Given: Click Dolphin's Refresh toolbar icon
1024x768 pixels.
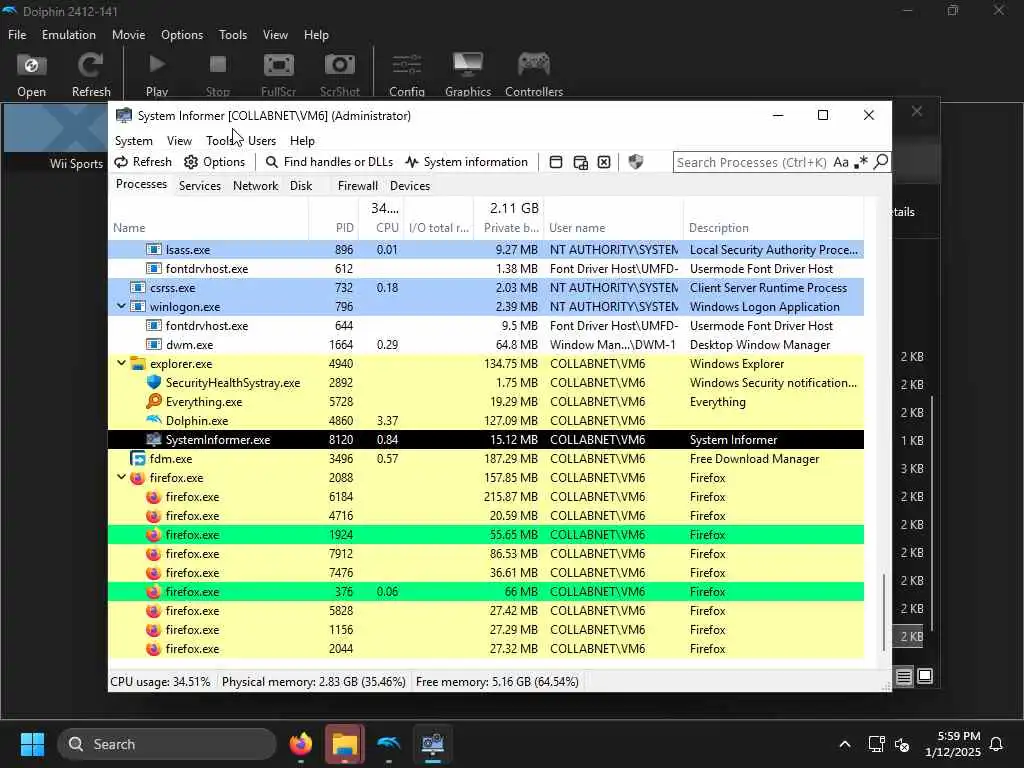Looking at the screenshot, I should [x=91, y=65].
